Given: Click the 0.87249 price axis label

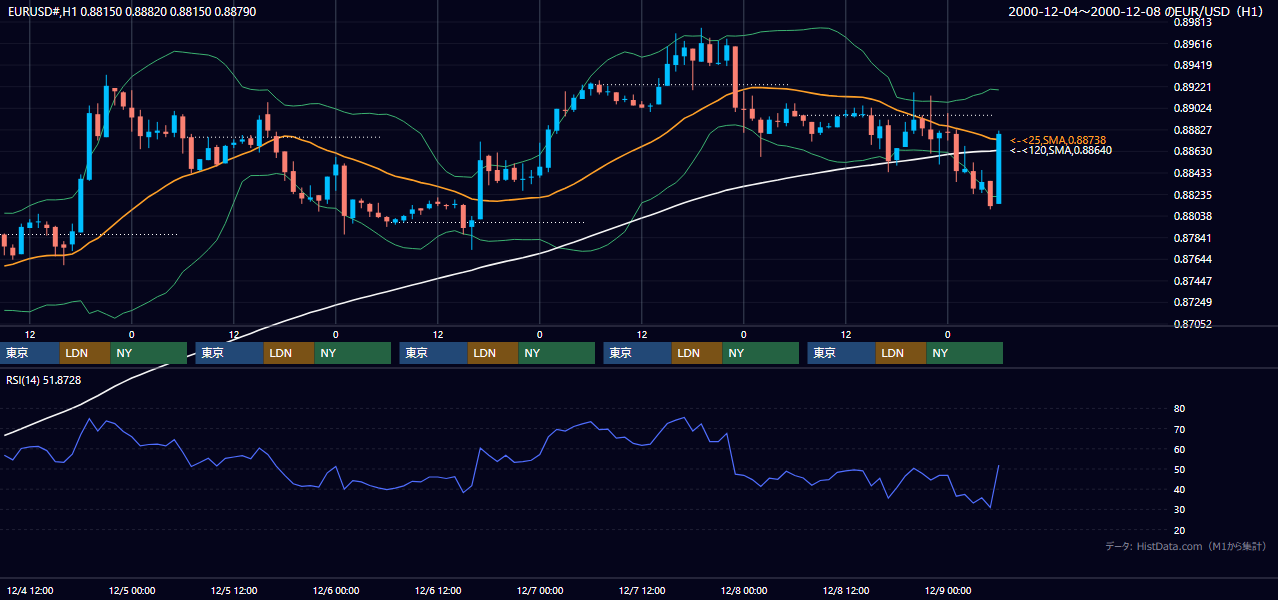Looking at the screenshot, I should click(x=1192, y=302).
